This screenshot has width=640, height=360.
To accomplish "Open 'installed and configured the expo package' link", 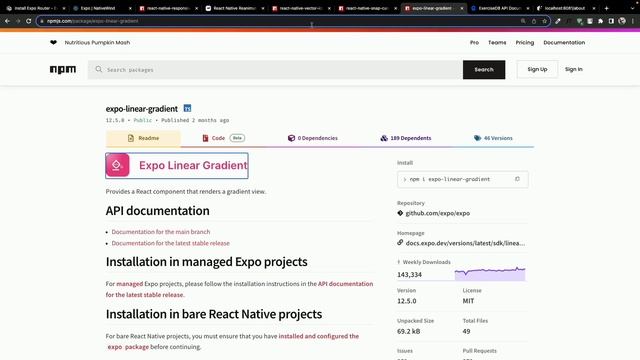I will pyautogui.click(x=233, y=342).
